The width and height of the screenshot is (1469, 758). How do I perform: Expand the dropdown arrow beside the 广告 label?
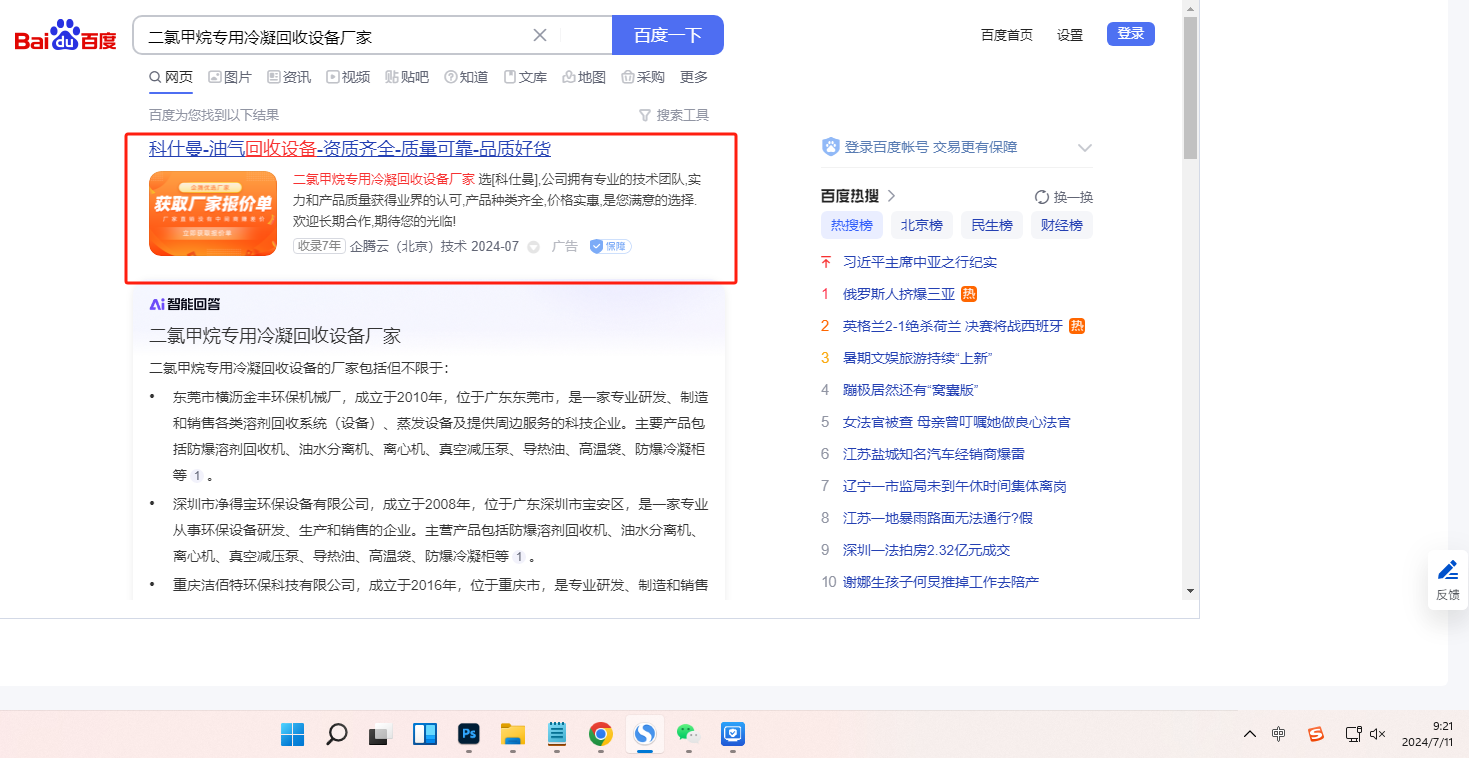[x=533, y=247]
